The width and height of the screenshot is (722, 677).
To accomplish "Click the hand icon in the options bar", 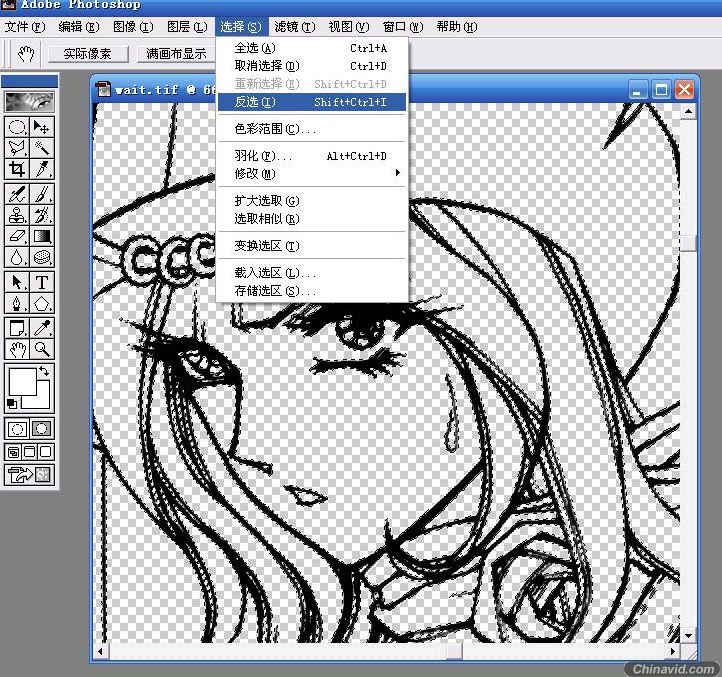I will tap(26, 54).
